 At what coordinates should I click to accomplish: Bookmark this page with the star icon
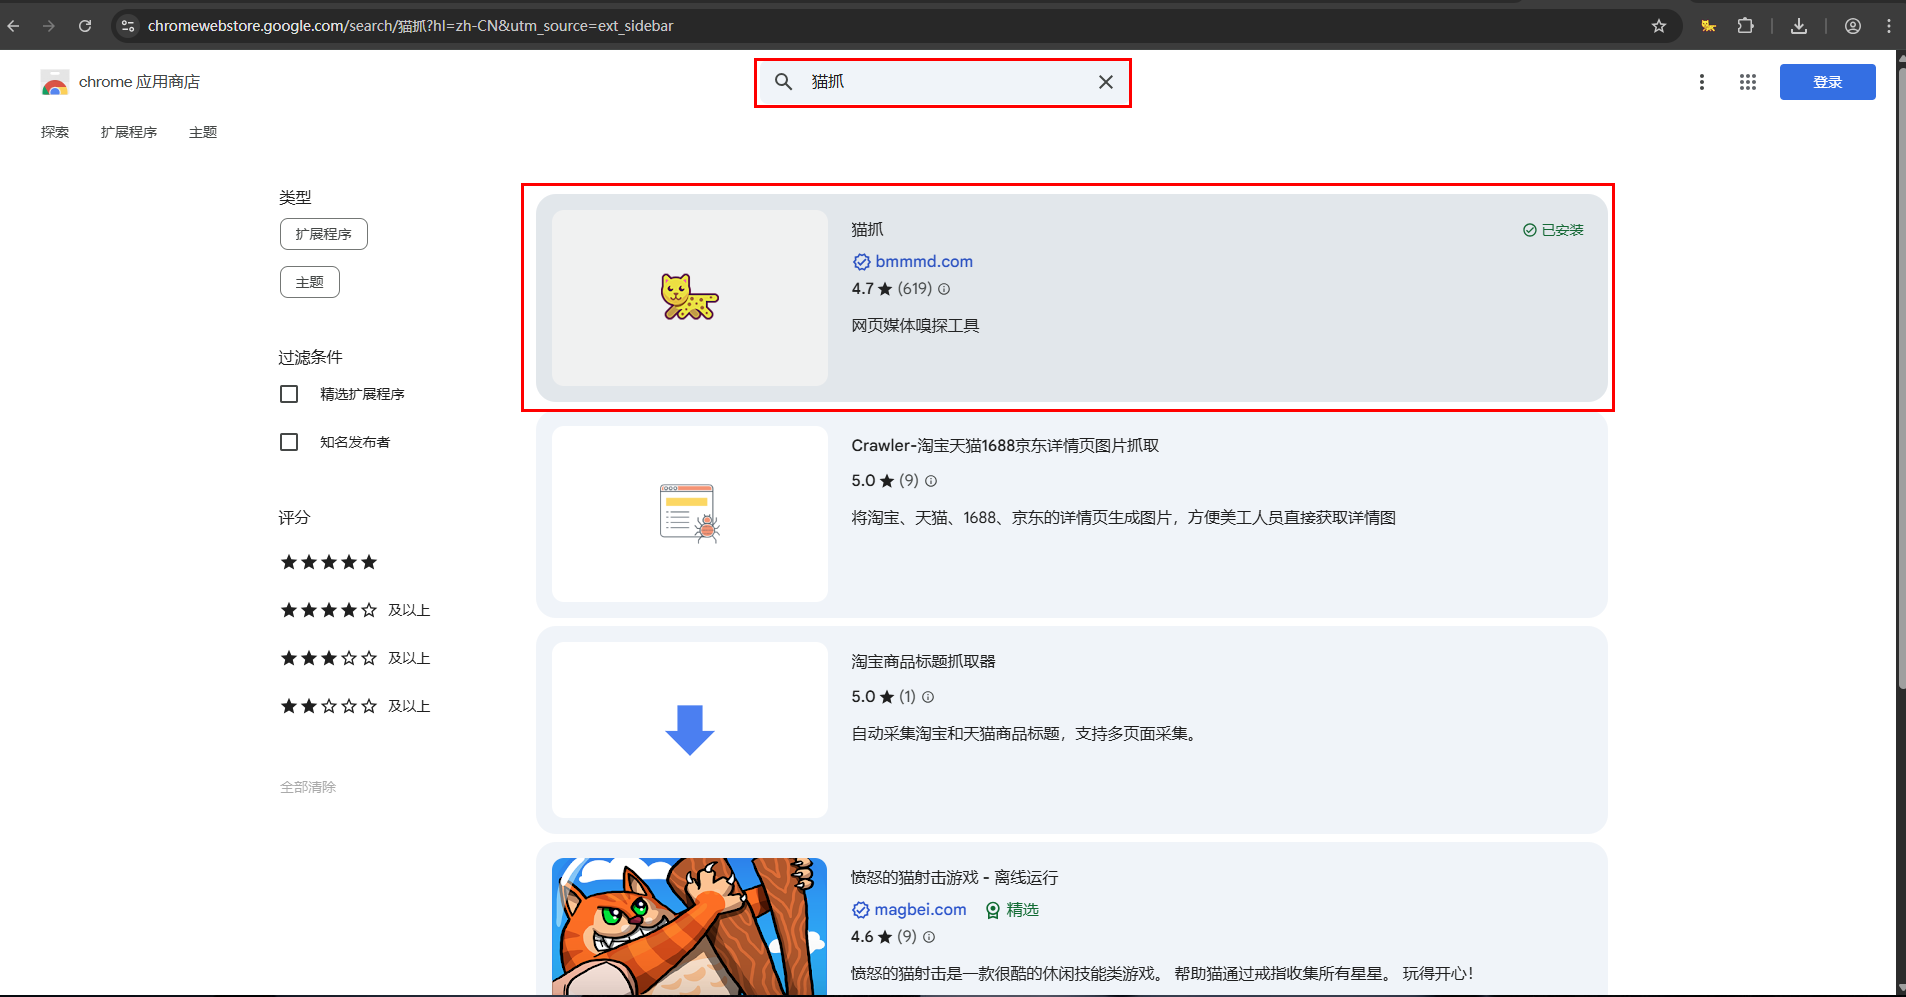click(x=1659, y=26)
